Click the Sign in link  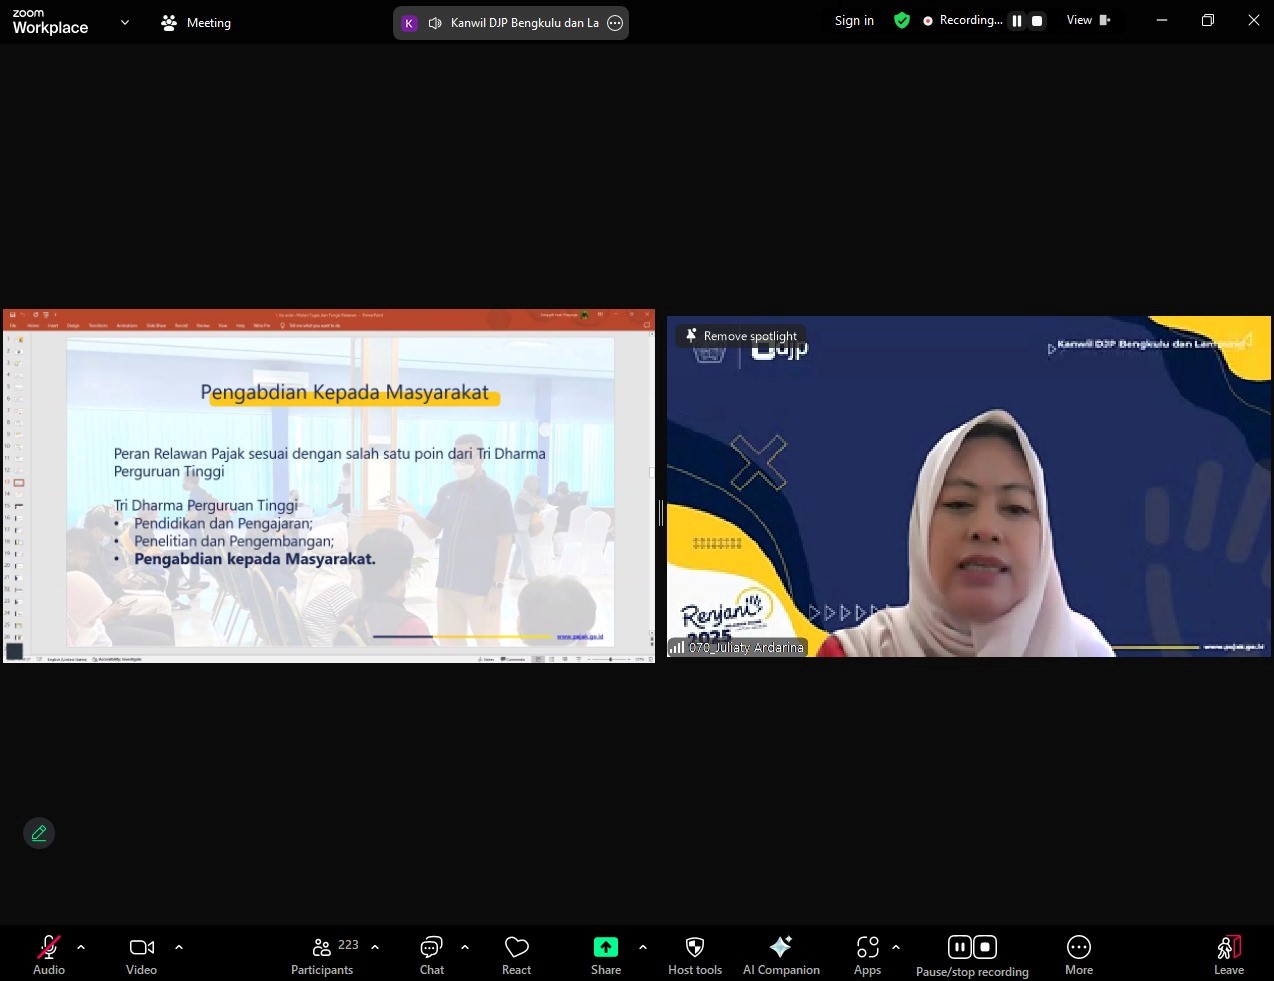854,20
